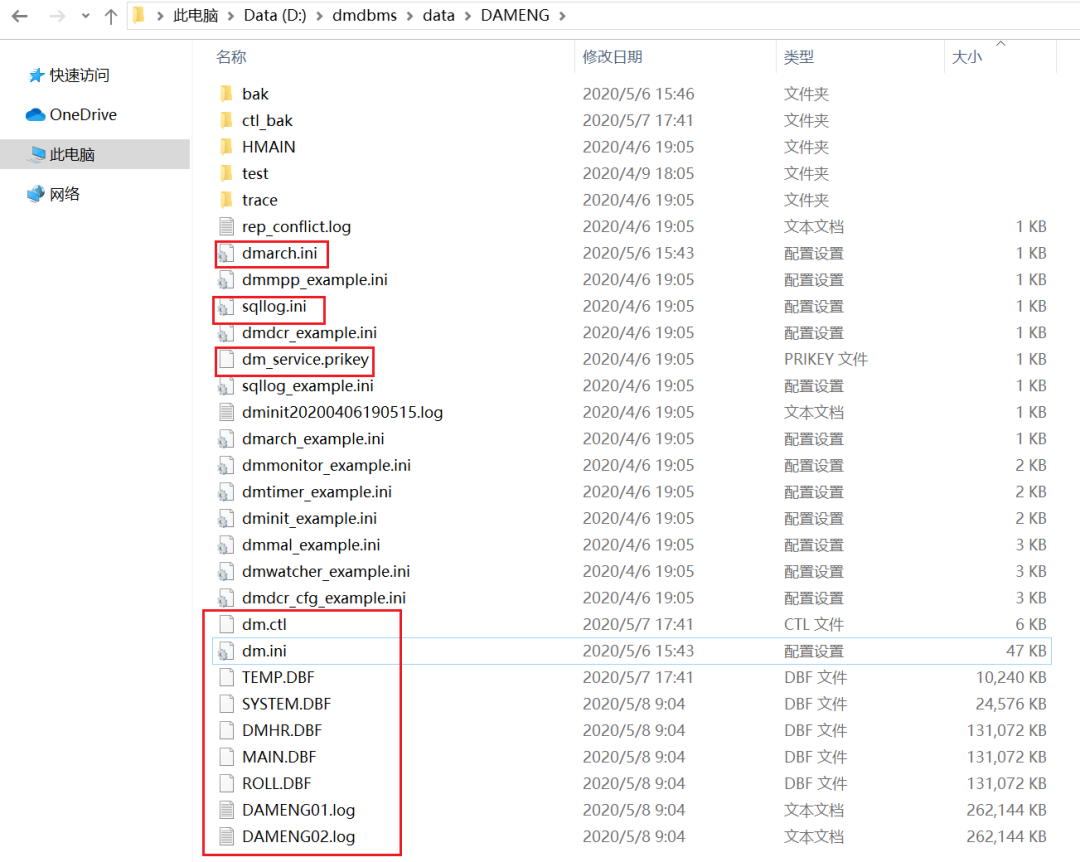Select the bak folder icon
Screen dimensions: 1080x862
[226, 93]
